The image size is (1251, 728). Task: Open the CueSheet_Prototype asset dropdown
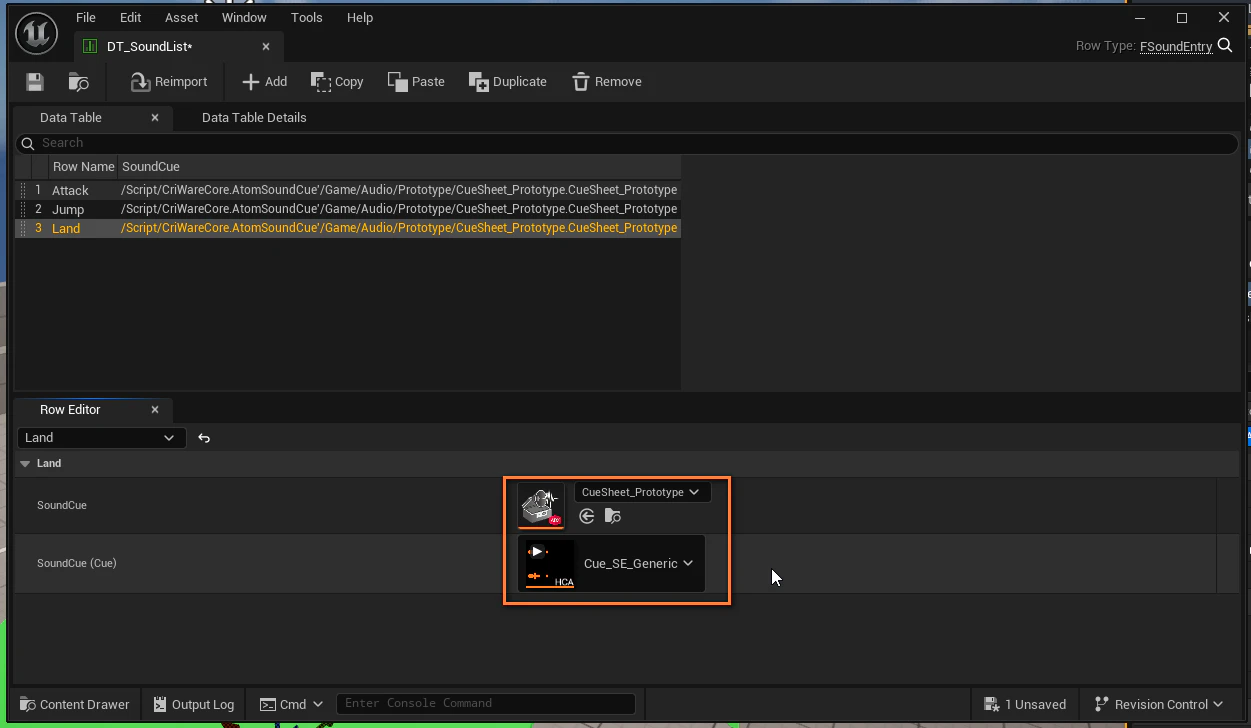click(642, 492)
